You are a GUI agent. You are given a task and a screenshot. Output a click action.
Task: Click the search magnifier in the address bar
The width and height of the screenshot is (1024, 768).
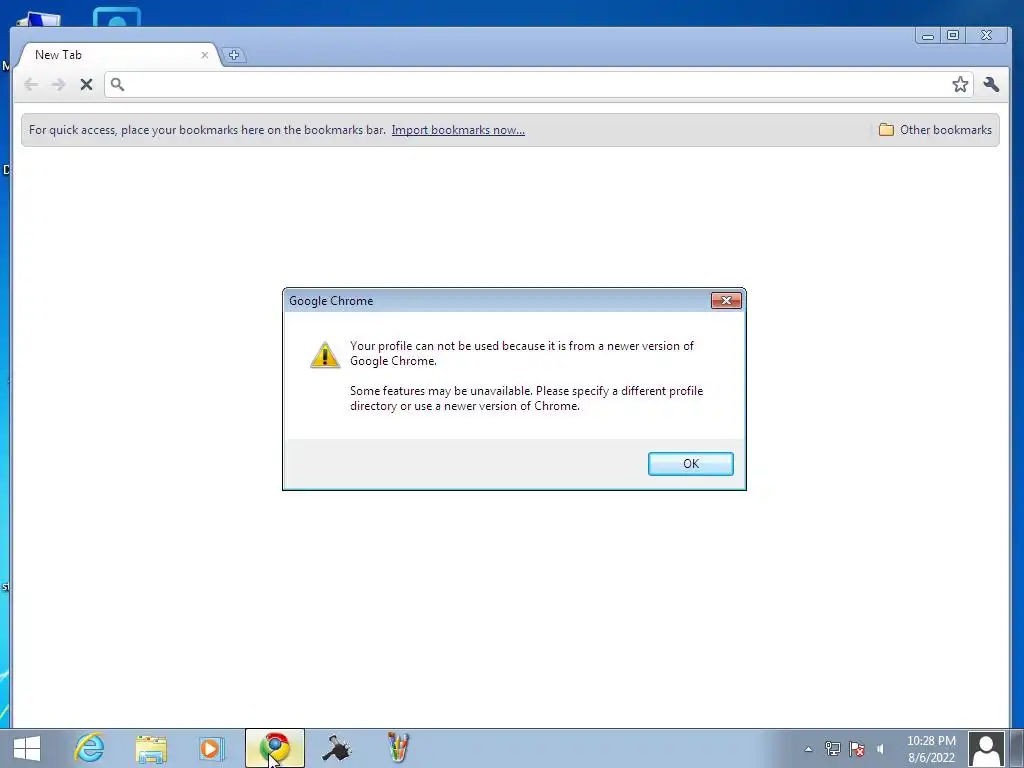(118, 84)
